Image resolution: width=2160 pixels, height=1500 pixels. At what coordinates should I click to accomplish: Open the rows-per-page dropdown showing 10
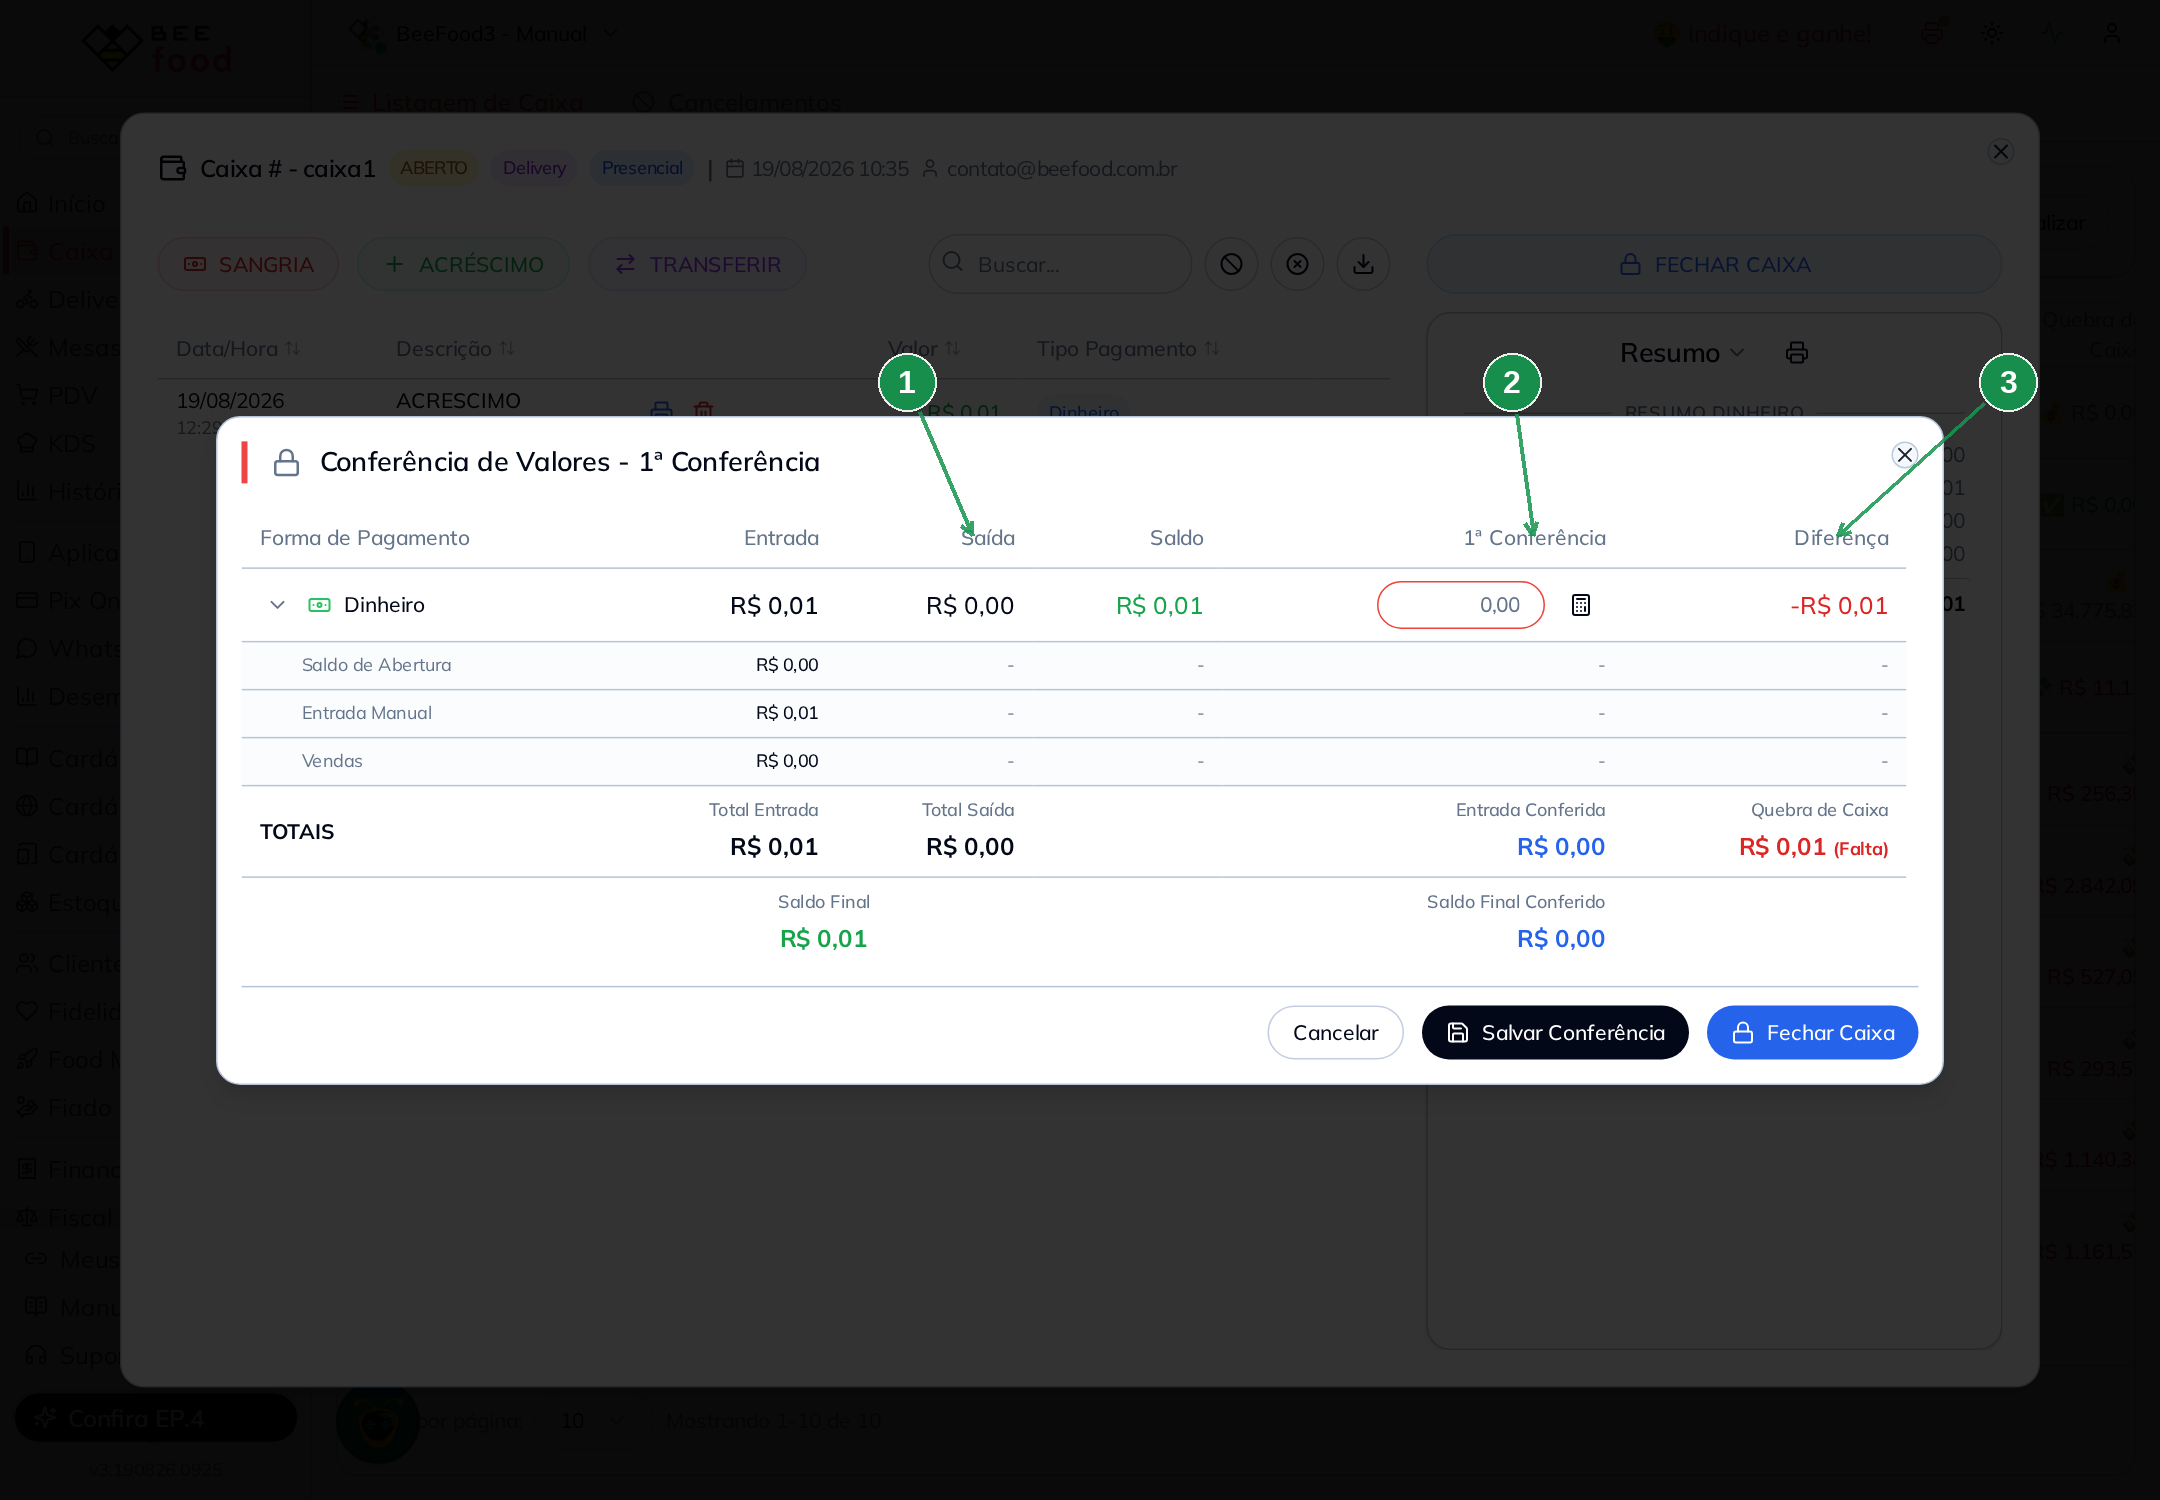click(x=592, y=1421)
